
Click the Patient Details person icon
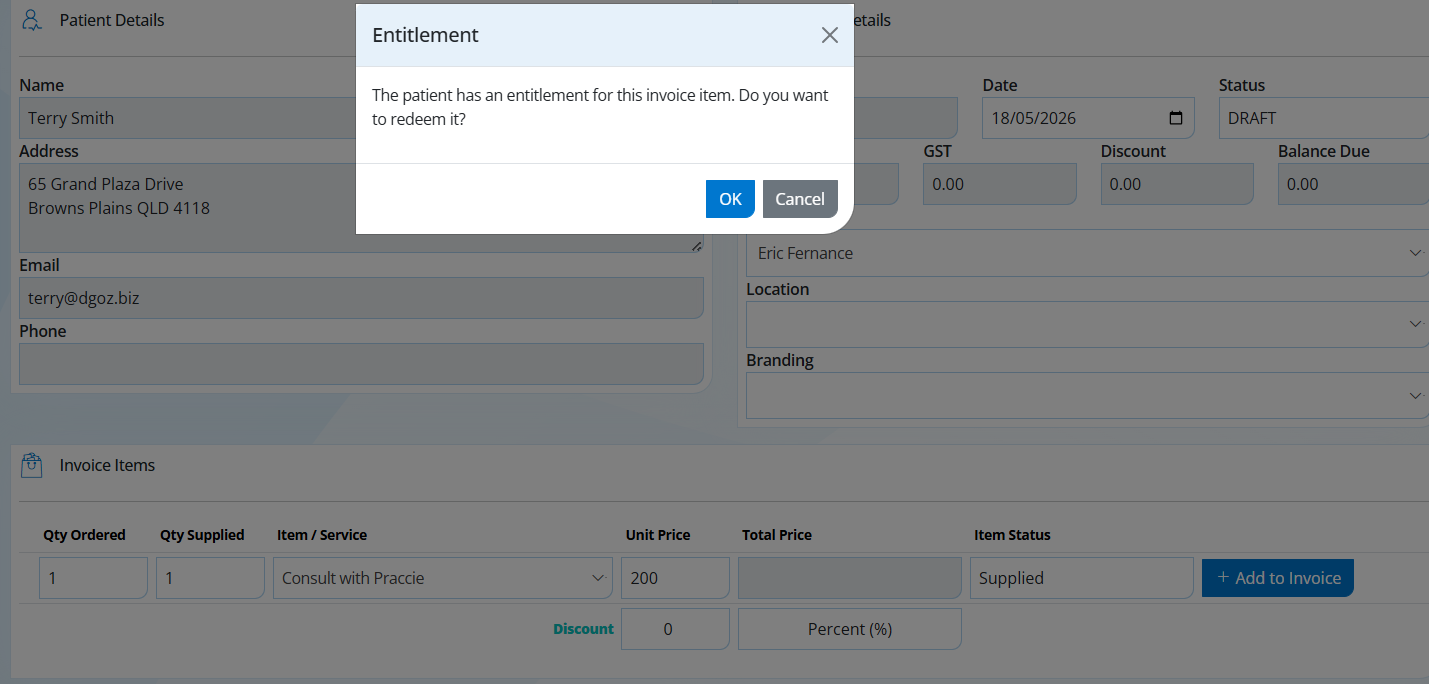pos(33,20)
